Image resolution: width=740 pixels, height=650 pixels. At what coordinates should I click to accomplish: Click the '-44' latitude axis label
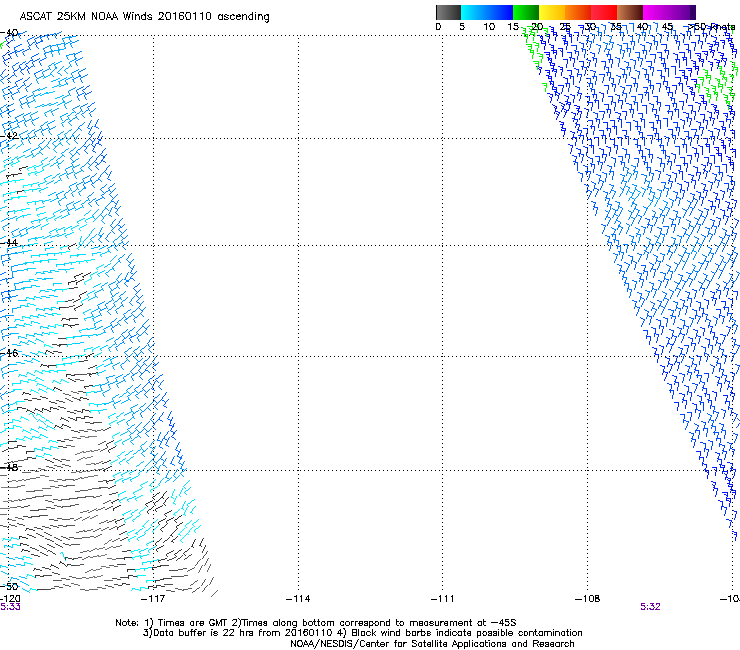click(9, 243)
